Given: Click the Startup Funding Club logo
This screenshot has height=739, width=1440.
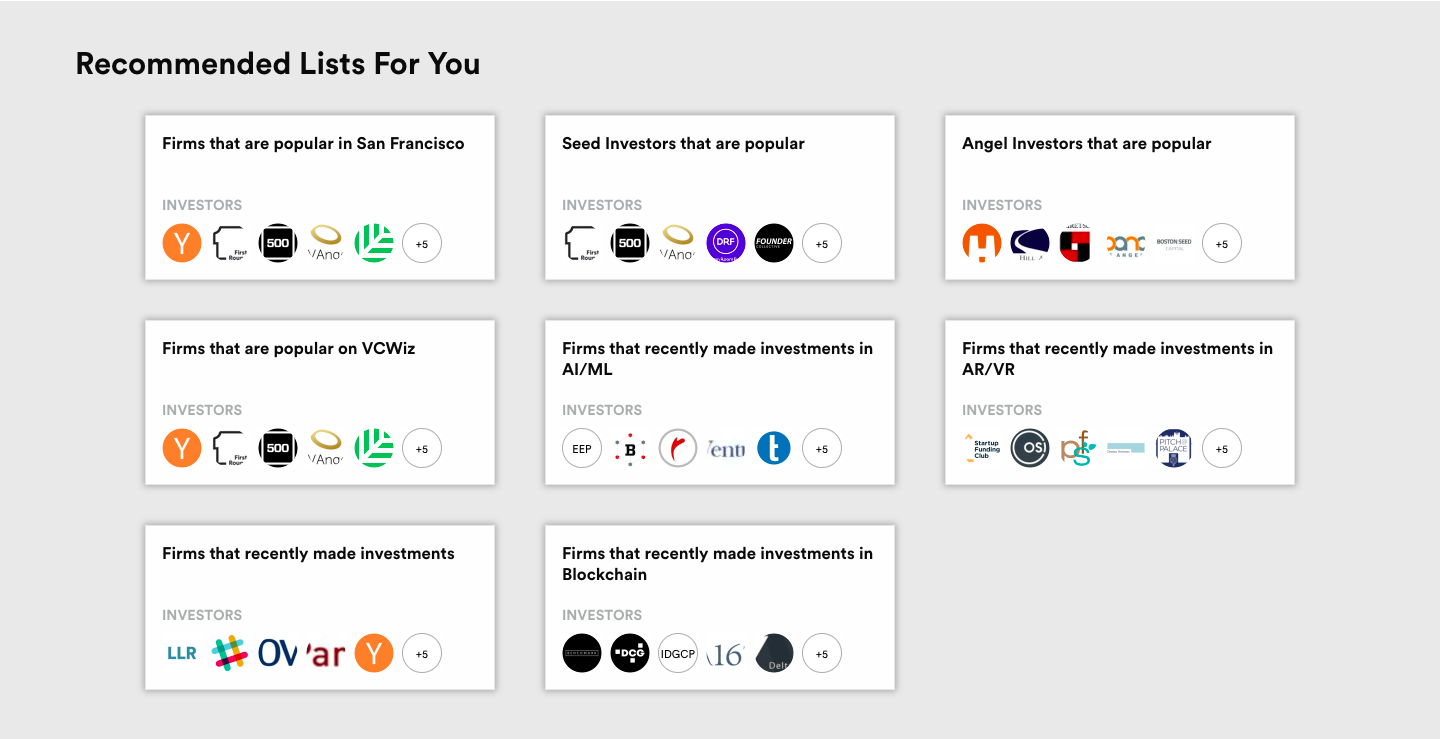Looking at the screenshot, I should pos(982,448).
